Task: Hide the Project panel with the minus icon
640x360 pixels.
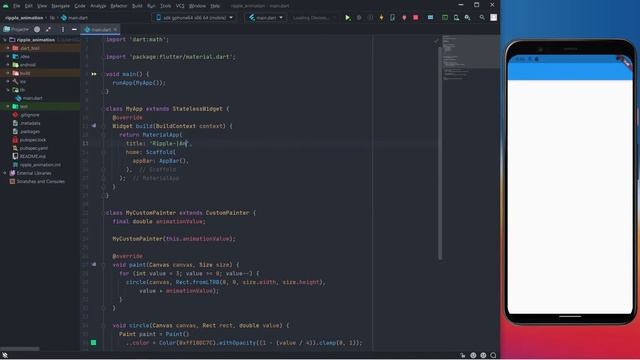Action: (74, 29)
